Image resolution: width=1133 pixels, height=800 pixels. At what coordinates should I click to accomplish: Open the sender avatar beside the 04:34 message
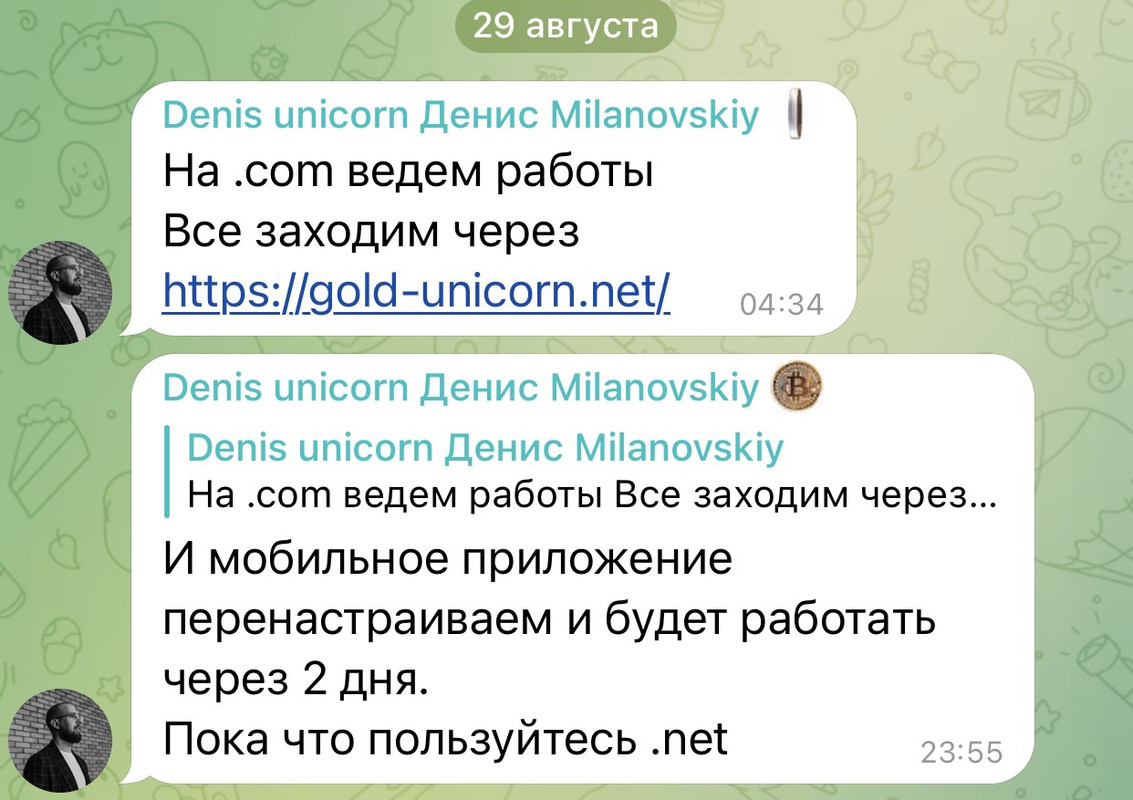tap(60, 292)
